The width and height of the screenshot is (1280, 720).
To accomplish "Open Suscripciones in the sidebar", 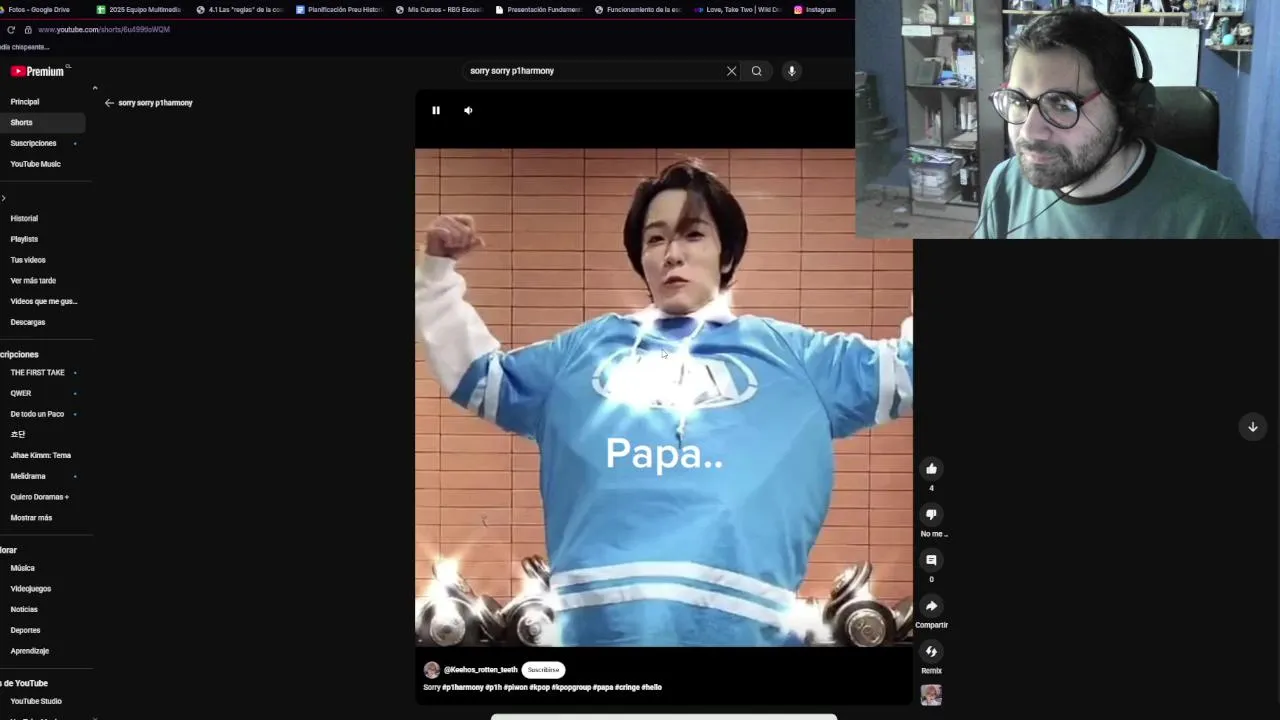I will point(33,143).
